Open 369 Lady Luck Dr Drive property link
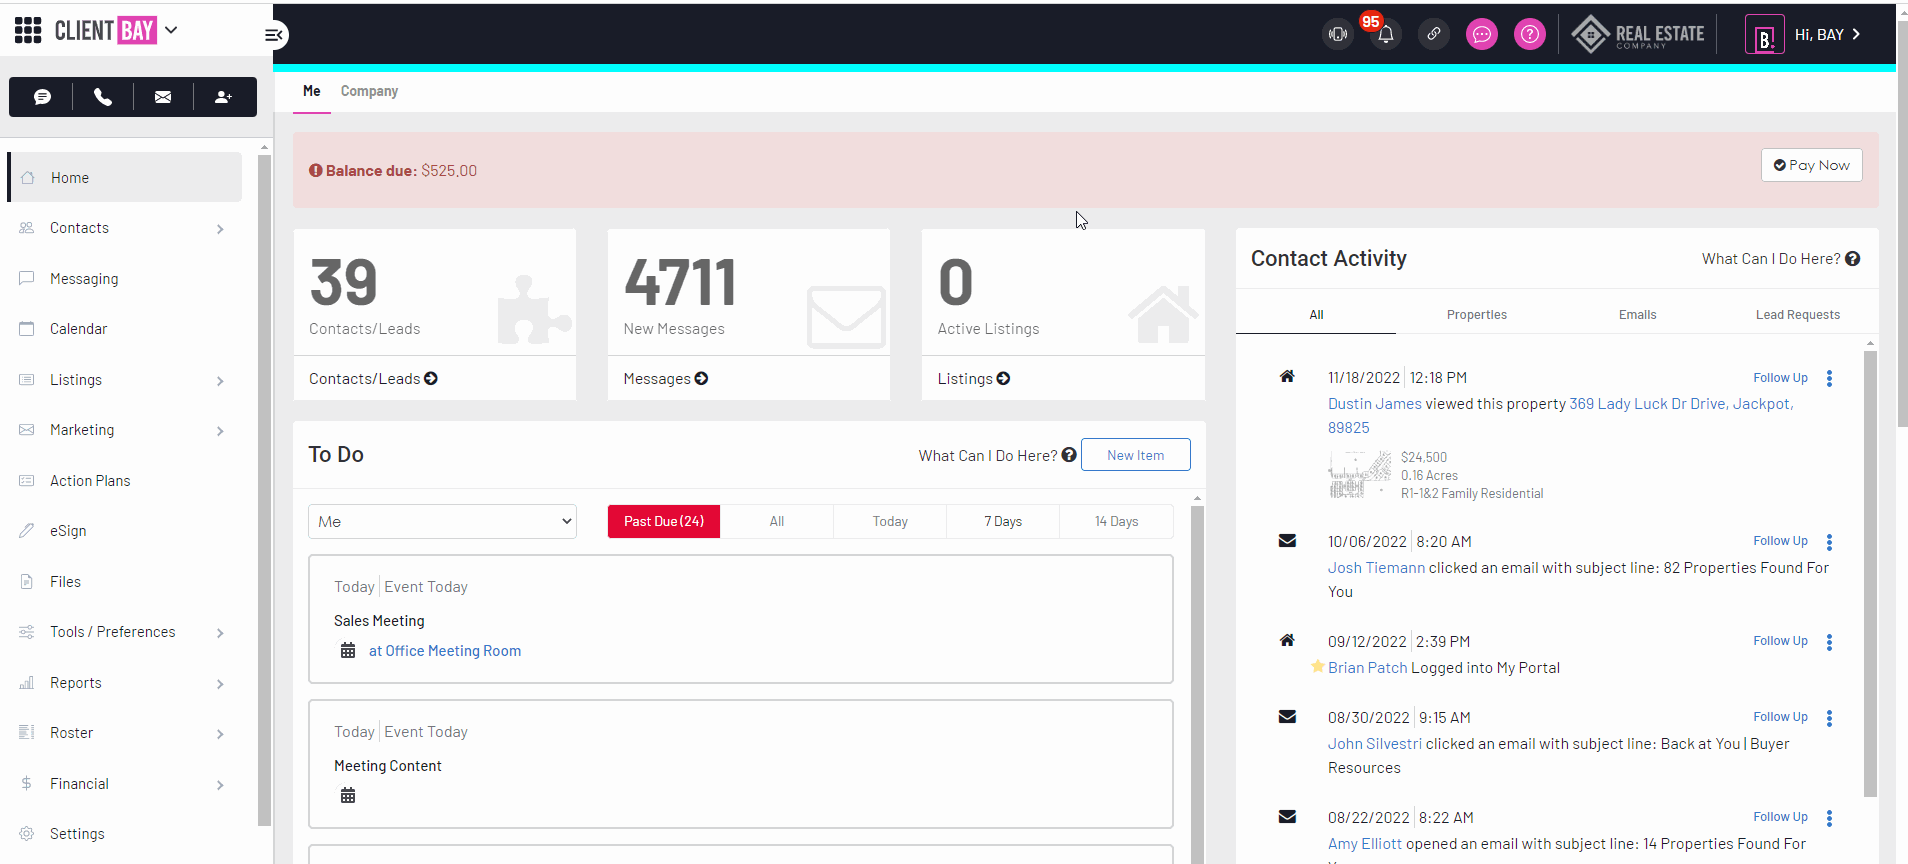This screenshot has width=1908, height=864. pyautogui.click(x=1561, y=416)
